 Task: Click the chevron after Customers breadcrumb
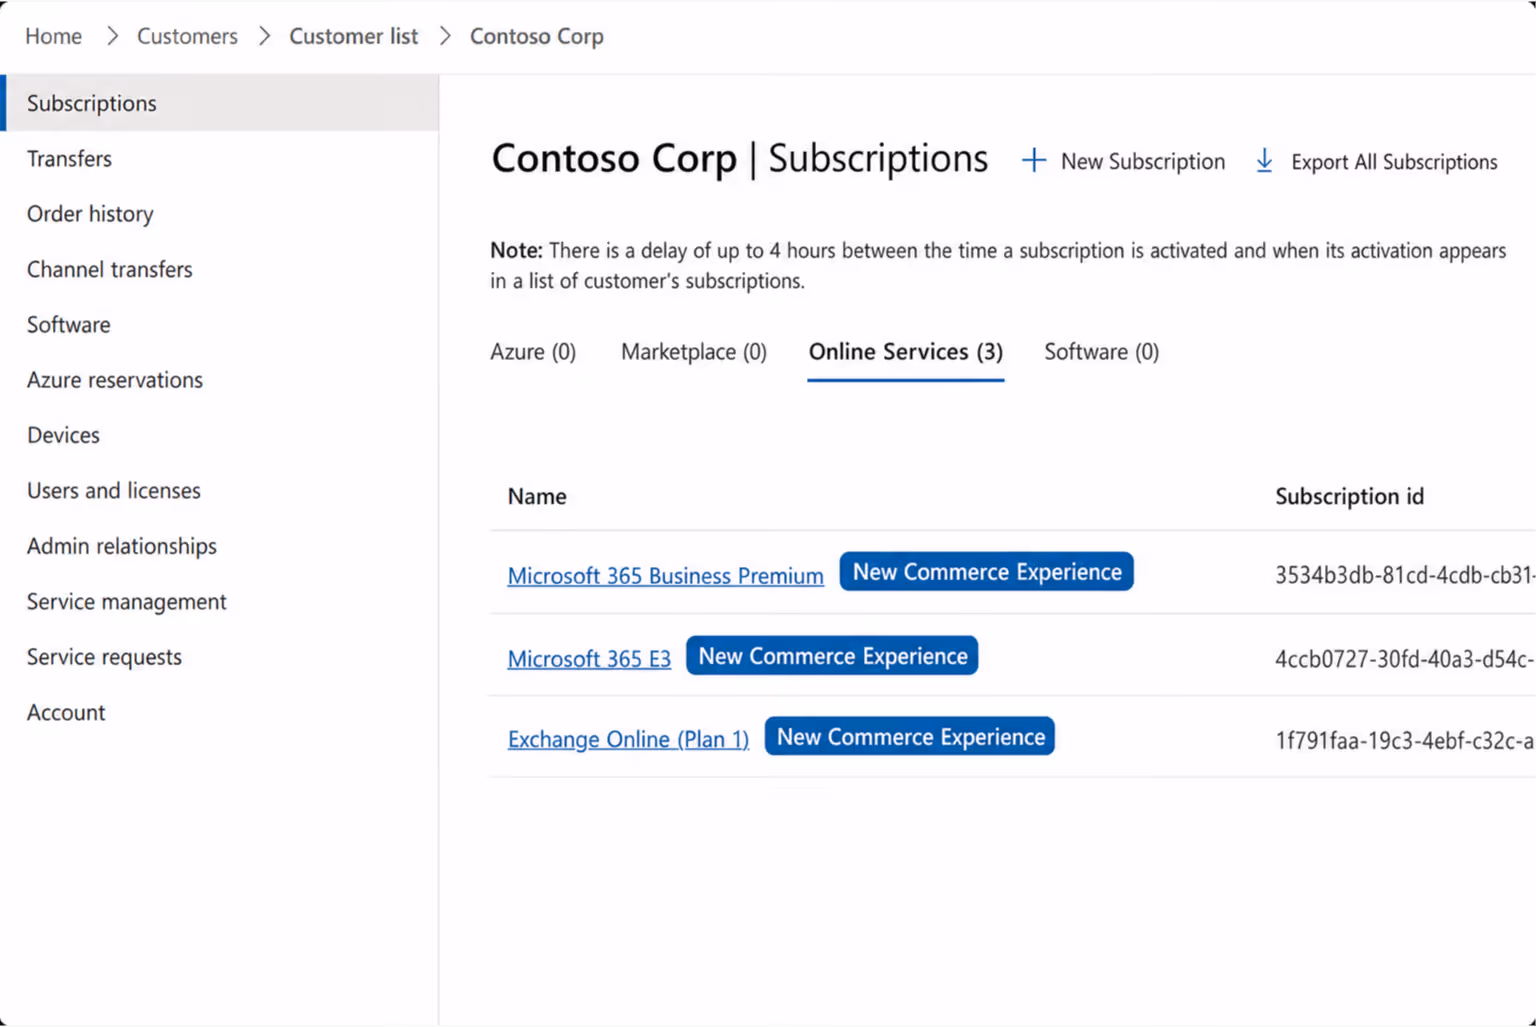tap(264, 36)
